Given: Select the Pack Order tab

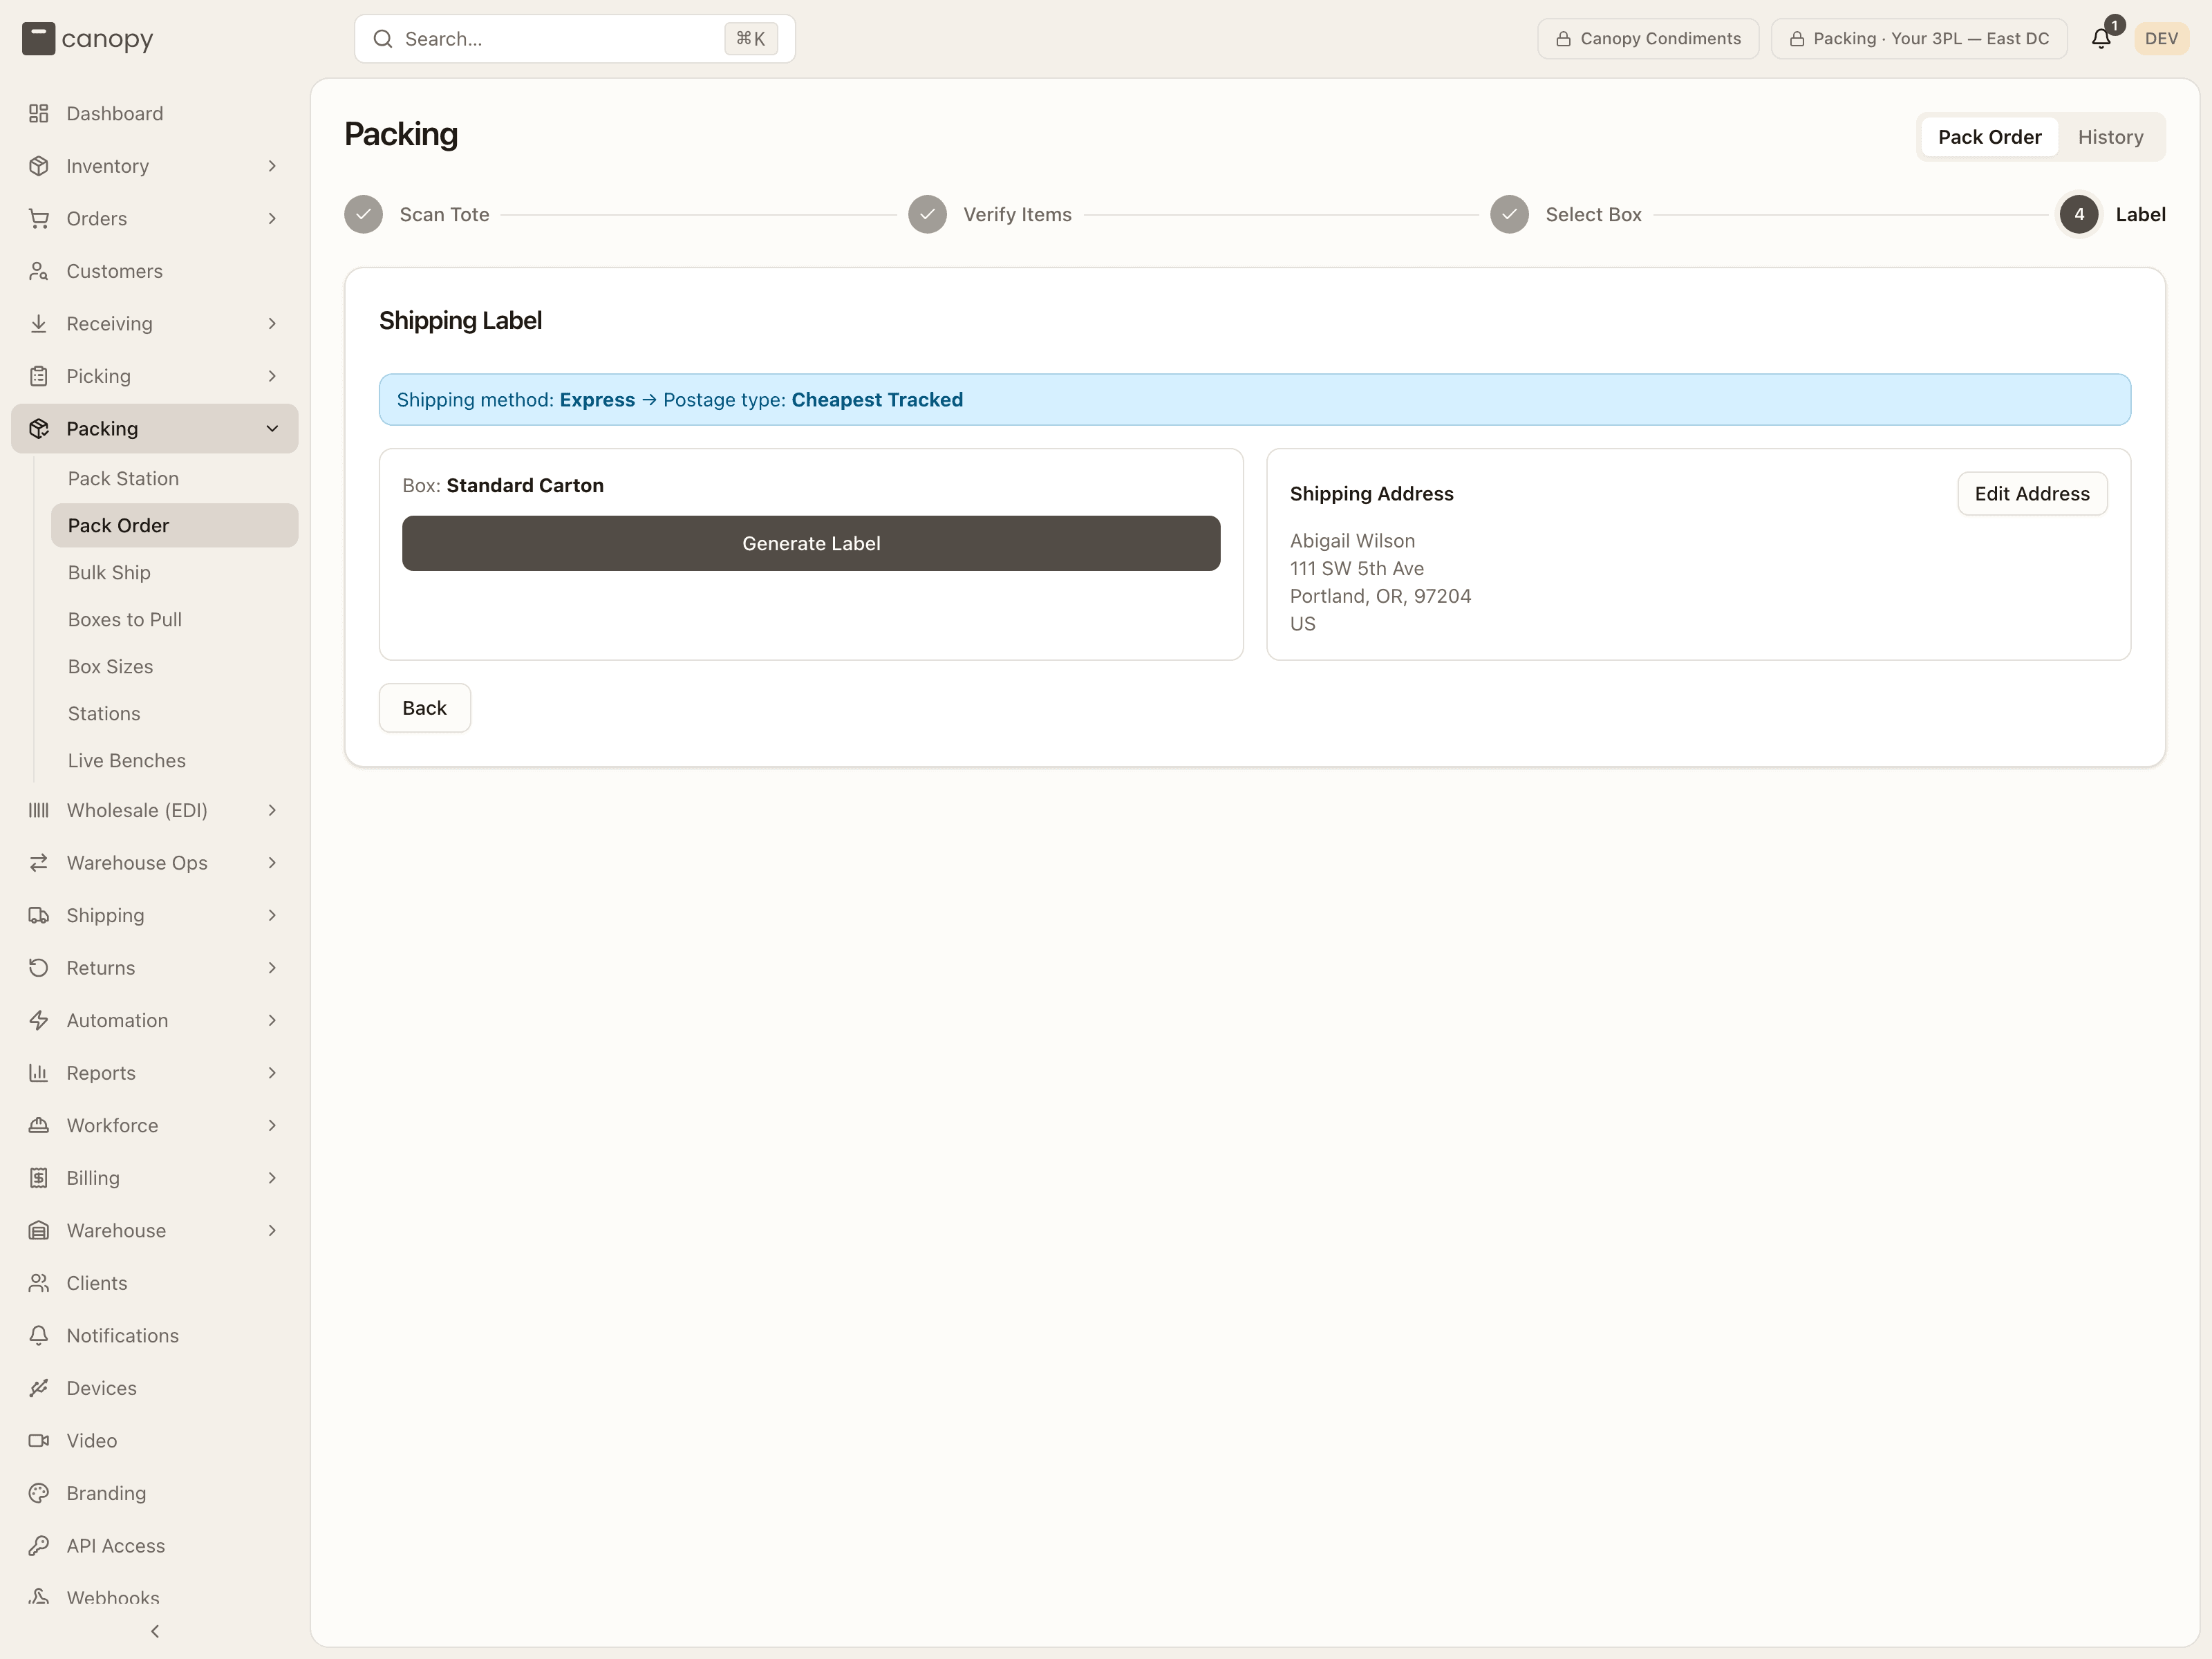Looking at the screenshot, I should click(x=1989, y=137).
